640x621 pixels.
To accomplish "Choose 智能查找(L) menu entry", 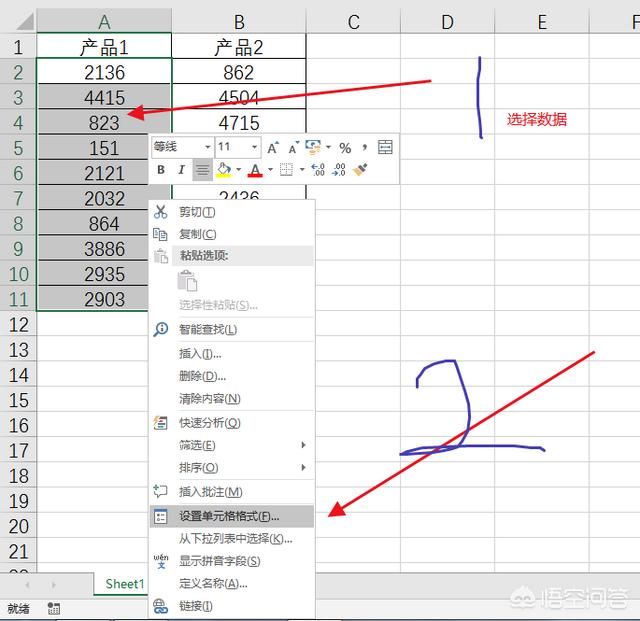I will (x=232, y=329).
